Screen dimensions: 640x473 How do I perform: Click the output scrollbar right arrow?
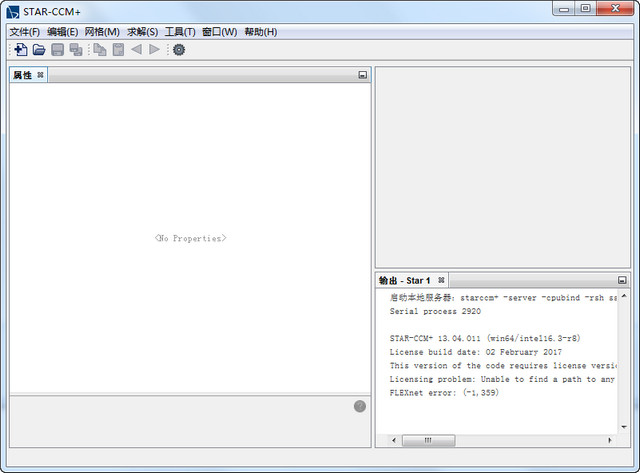tap(610, 440)
